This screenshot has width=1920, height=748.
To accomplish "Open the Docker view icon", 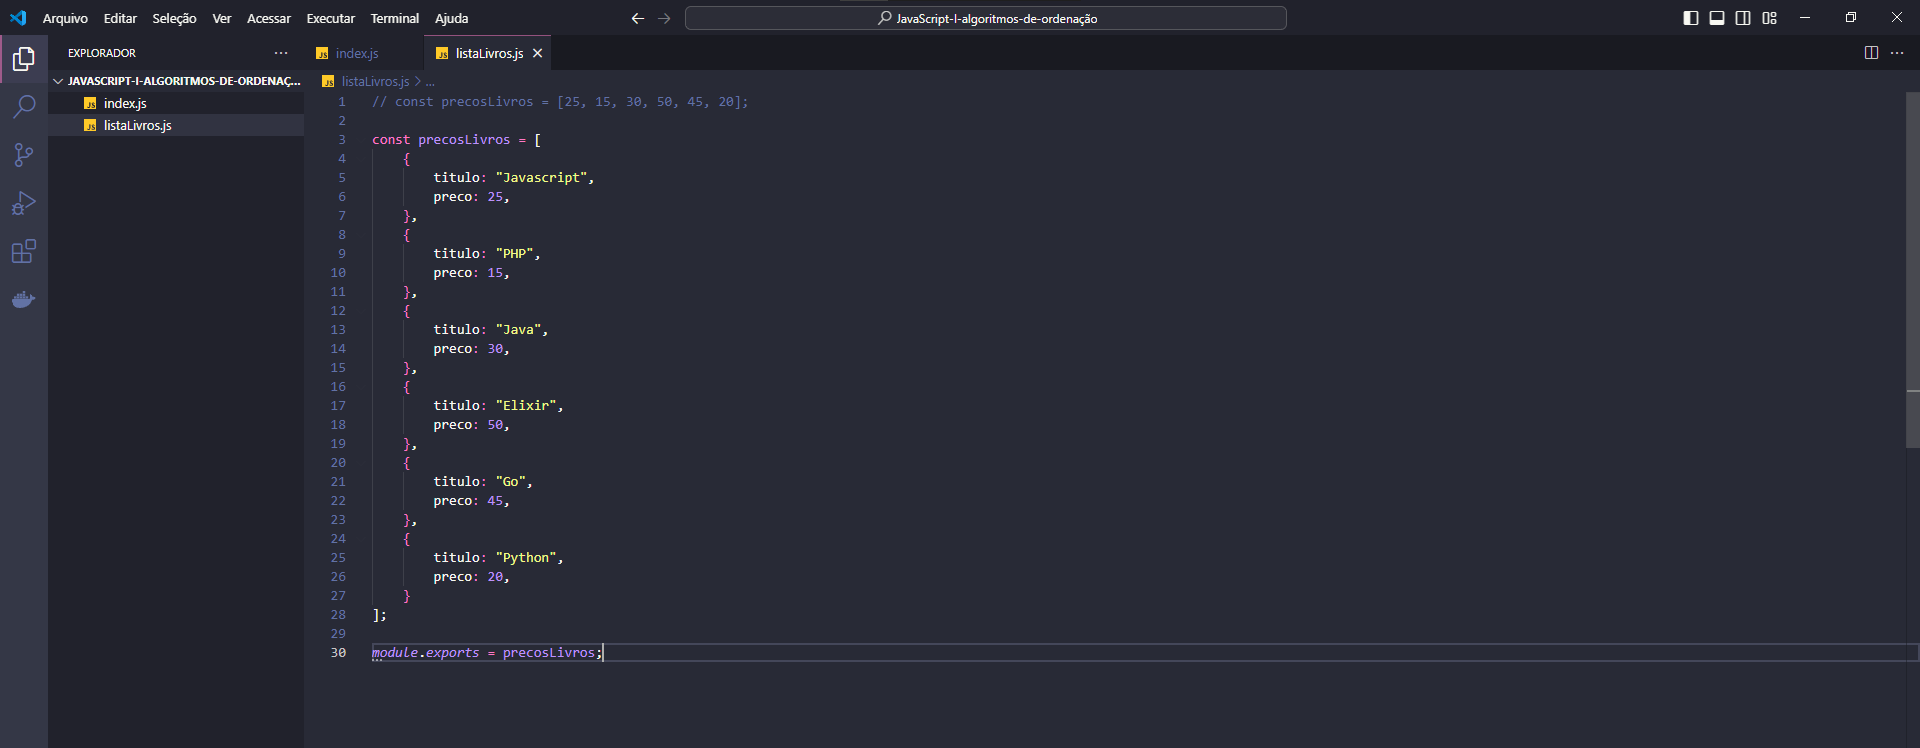I will (x=24, y=299).
